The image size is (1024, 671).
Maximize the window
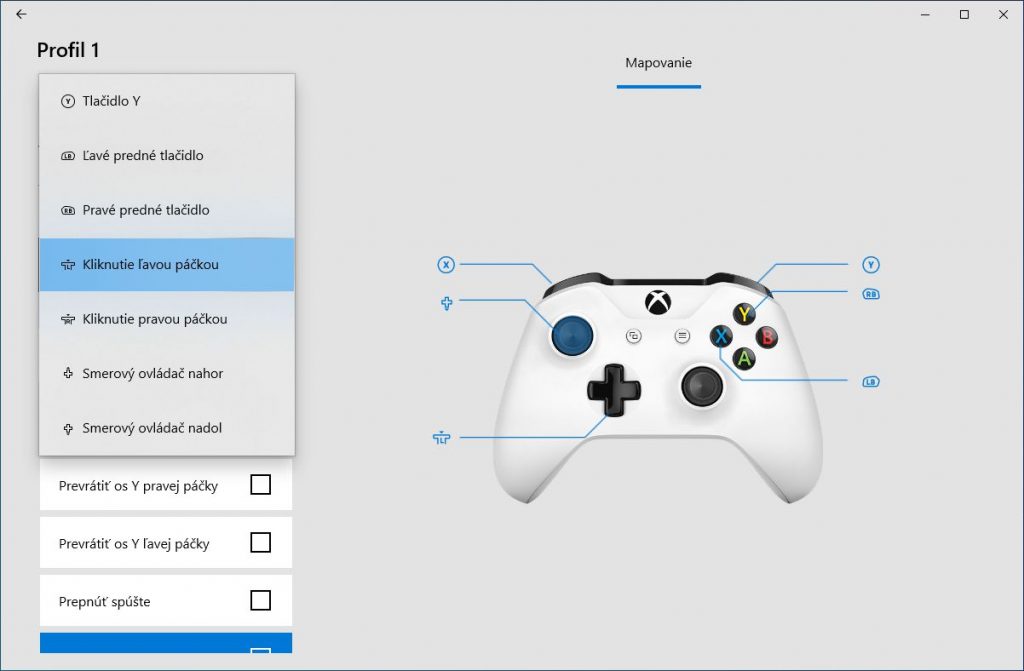964,14
